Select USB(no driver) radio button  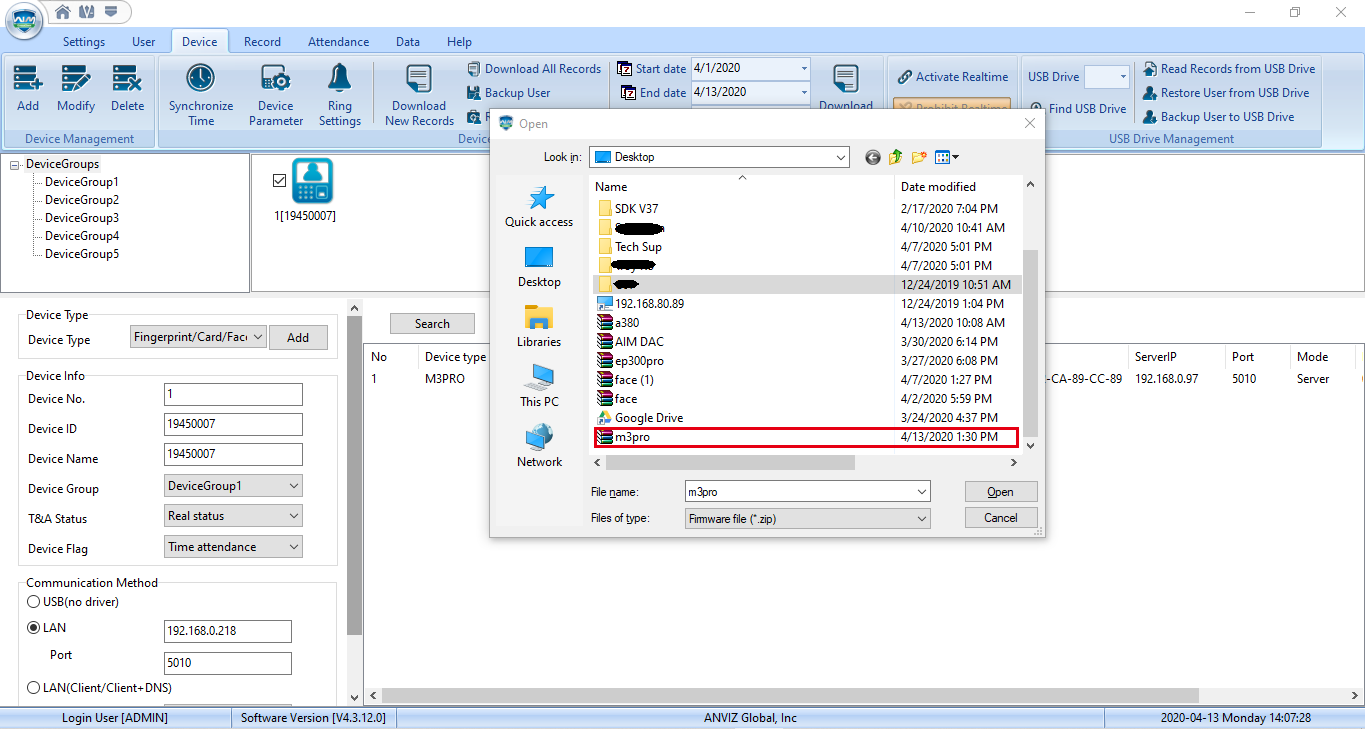(34, 602)
